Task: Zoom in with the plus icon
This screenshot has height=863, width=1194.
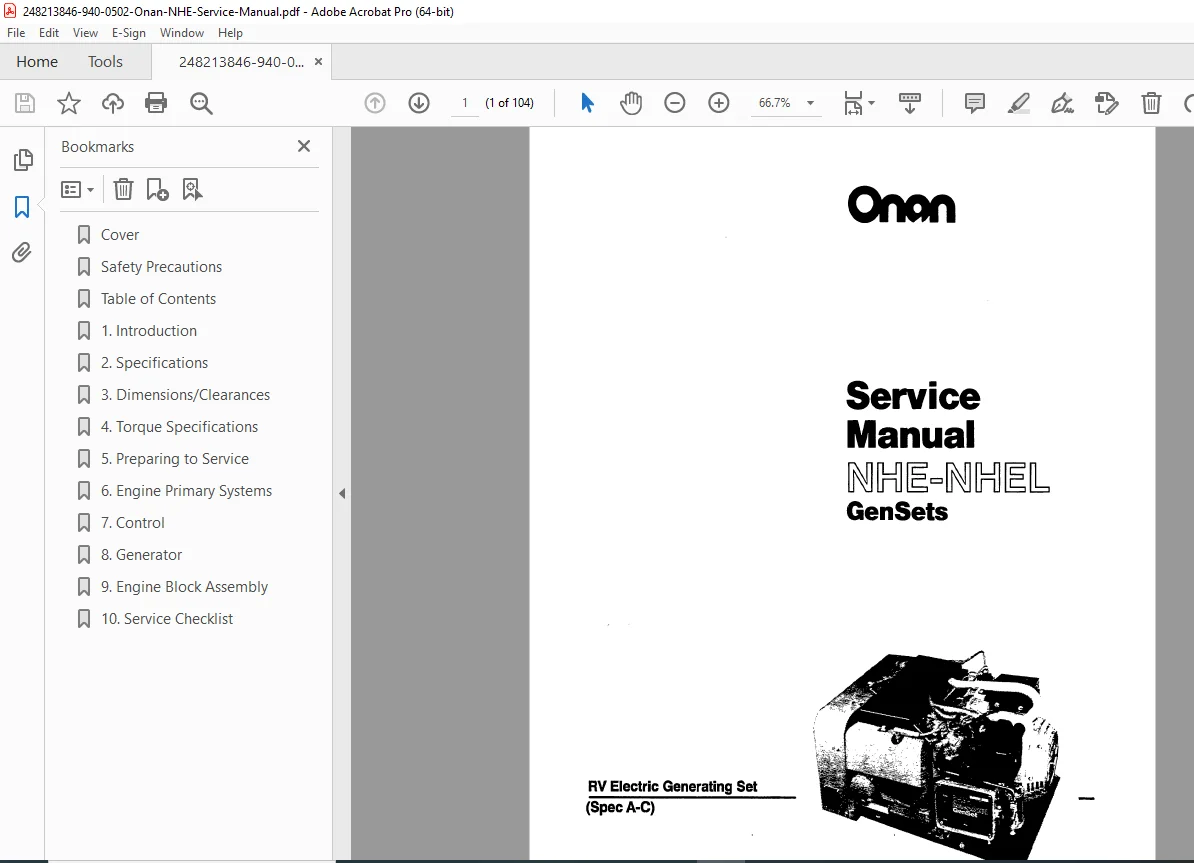Action: (x=719, y=103)
